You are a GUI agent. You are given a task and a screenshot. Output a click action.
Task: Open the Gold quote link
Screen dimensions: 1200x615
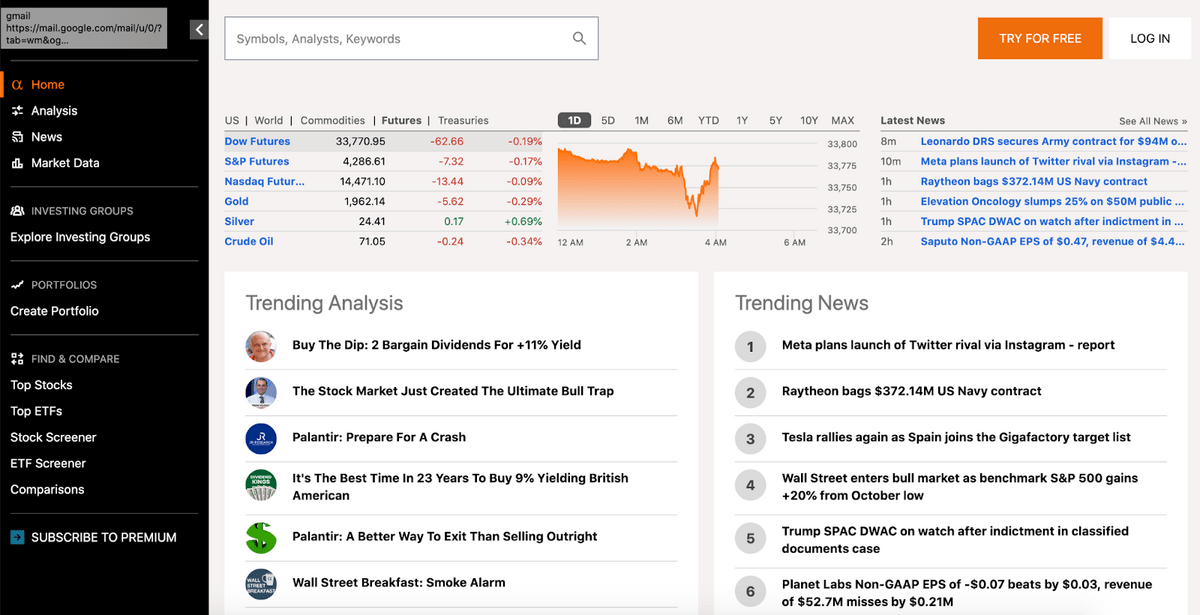click(x=237, y=202)
